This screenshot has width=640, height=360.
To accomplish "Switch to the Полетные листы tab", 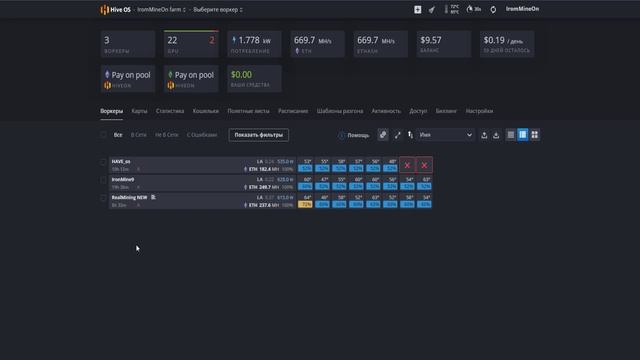I will click(248, 111).
